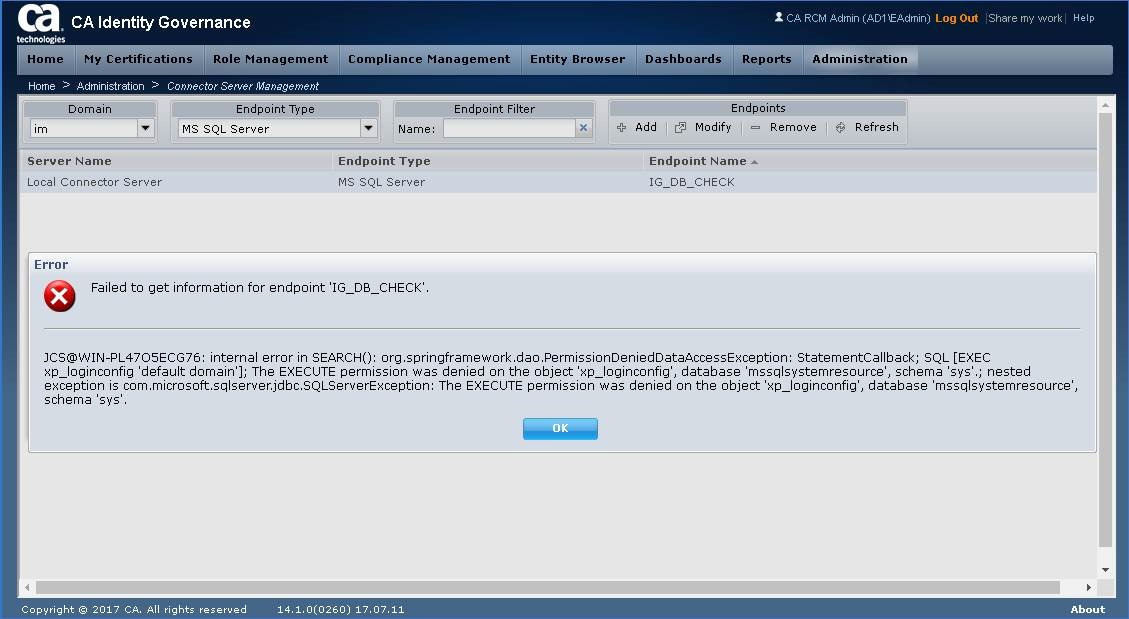Click the 'Connector Server Management' breadcrumb text

pyautogui.click(x=243, y=86)
